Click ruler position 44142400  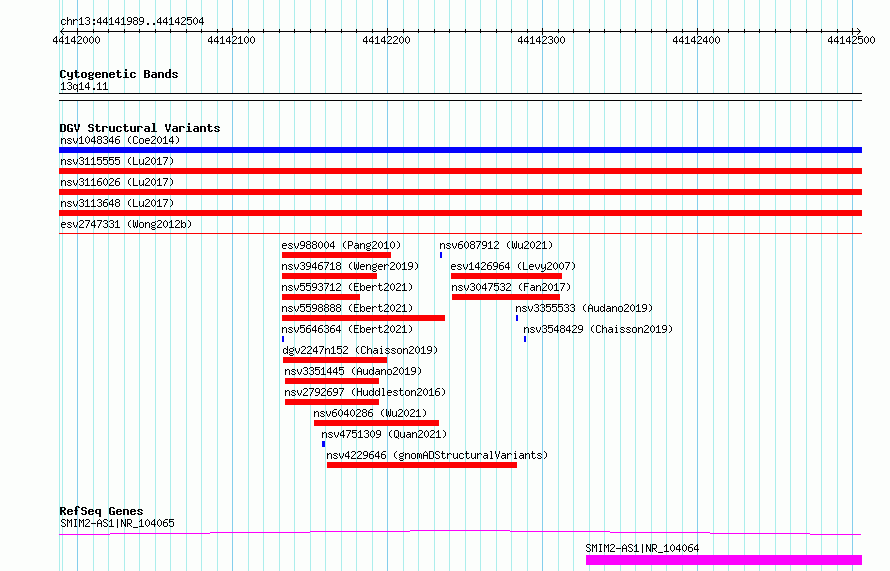696,40
